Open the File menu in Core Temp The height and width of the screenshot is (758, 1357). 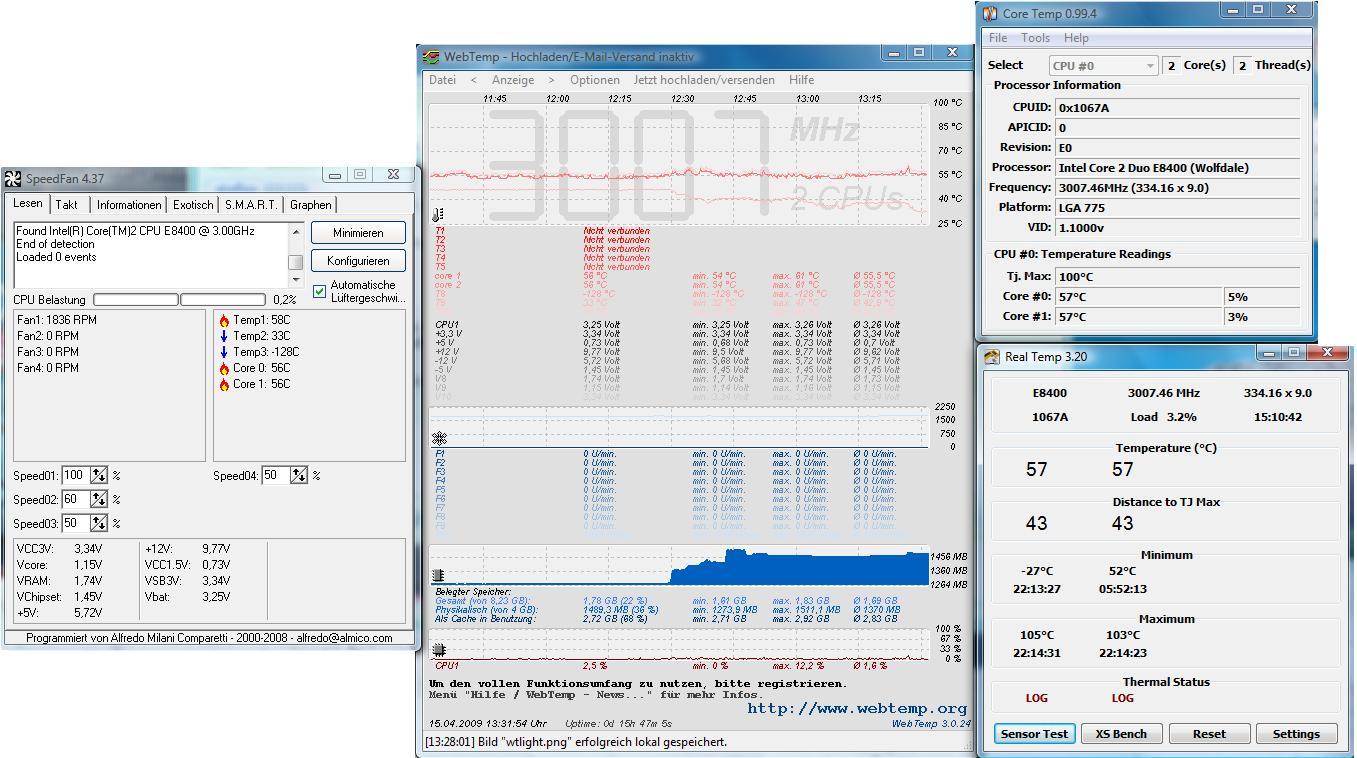point(998,38)
